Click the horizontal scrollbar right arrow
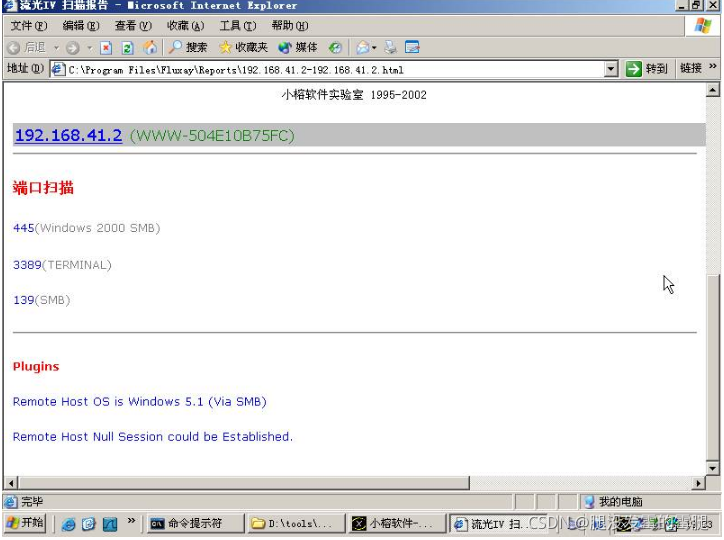The image size is (724, 540). (x=699, y=483)
